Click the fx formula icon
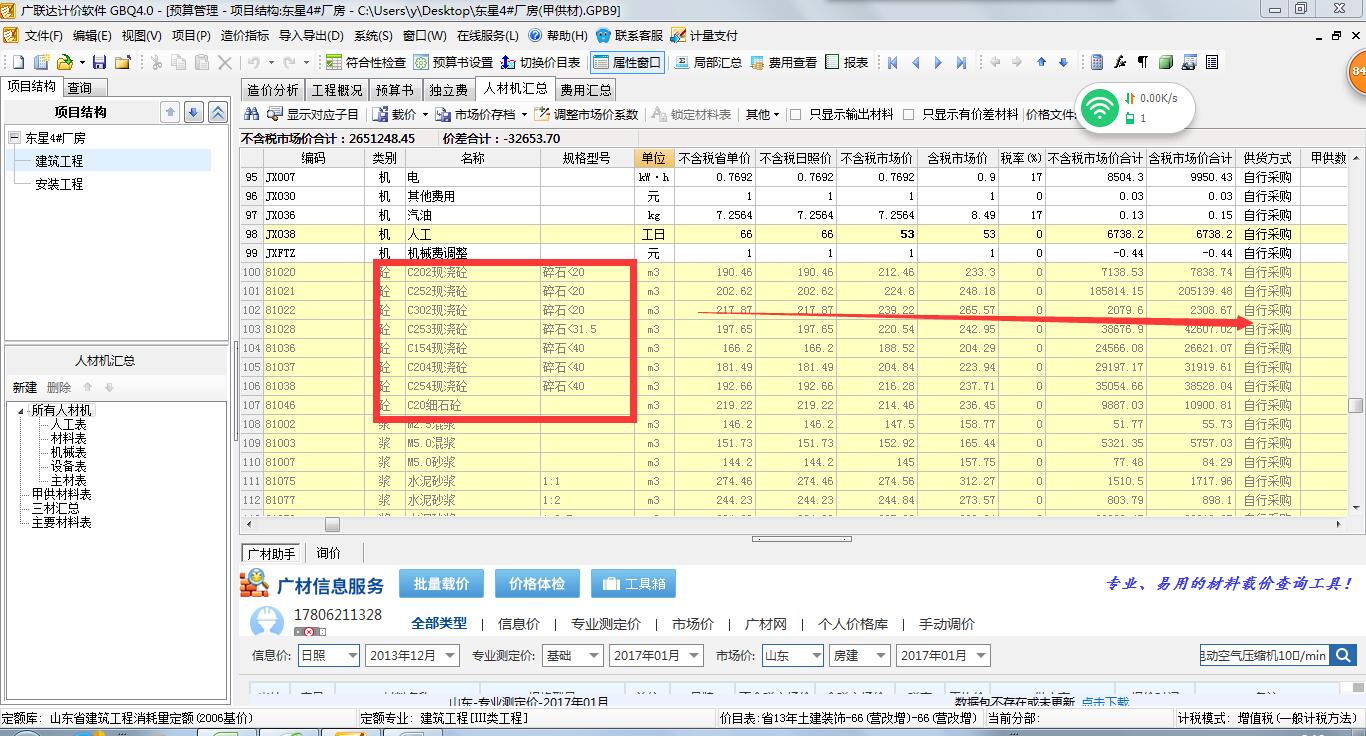 click(1120, 62)
